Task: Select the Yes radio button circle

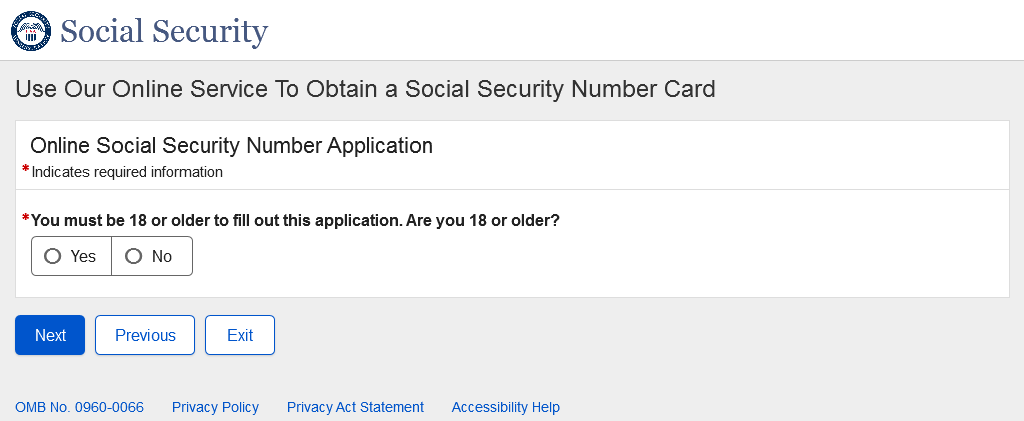Action: point(53,256)
